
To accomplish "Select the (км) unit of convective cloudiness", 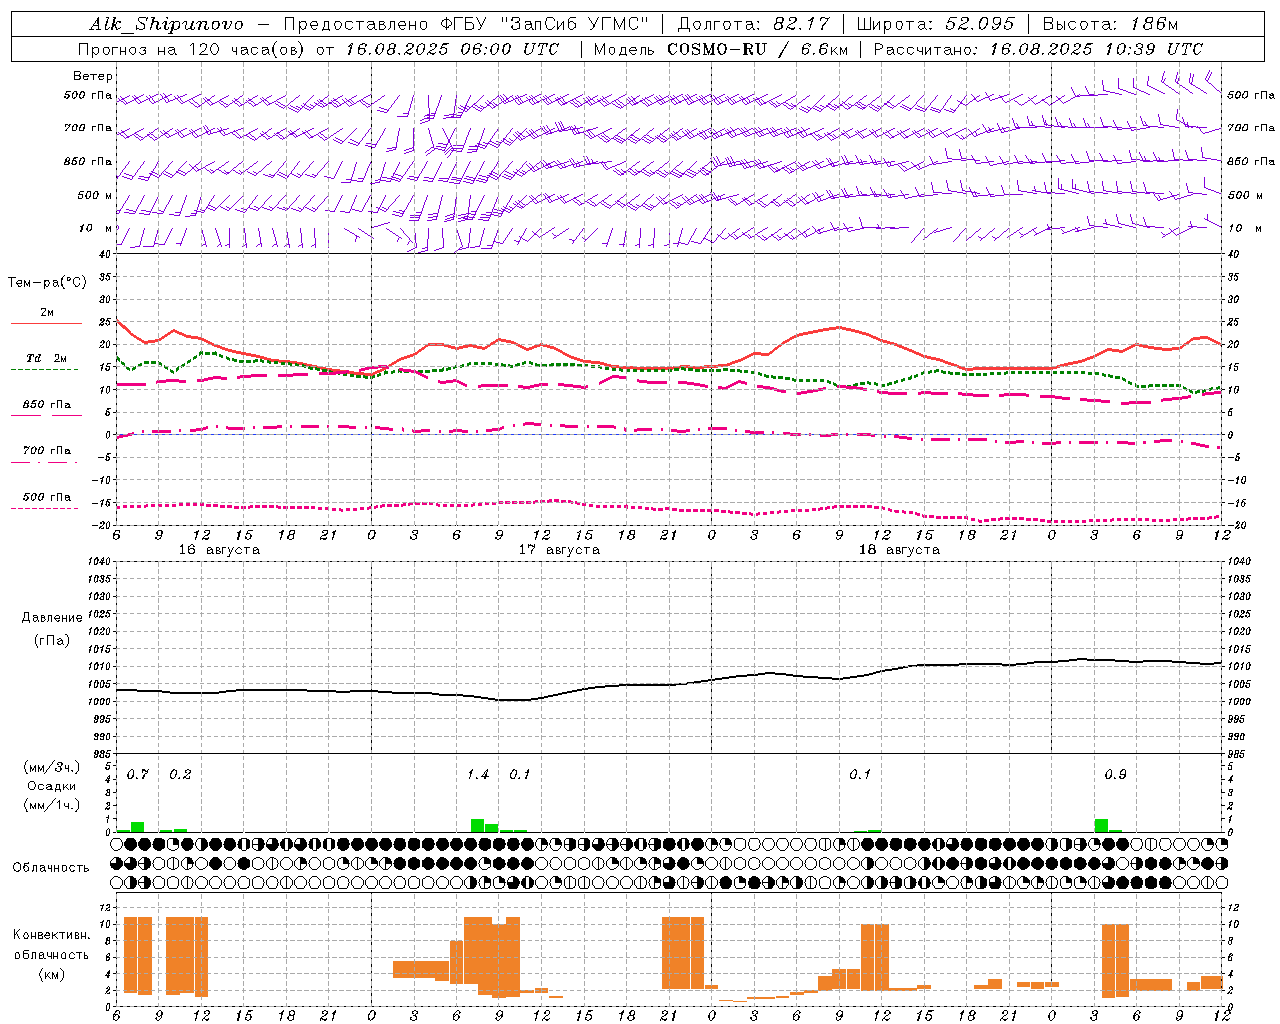I will (x=51, y=974).
